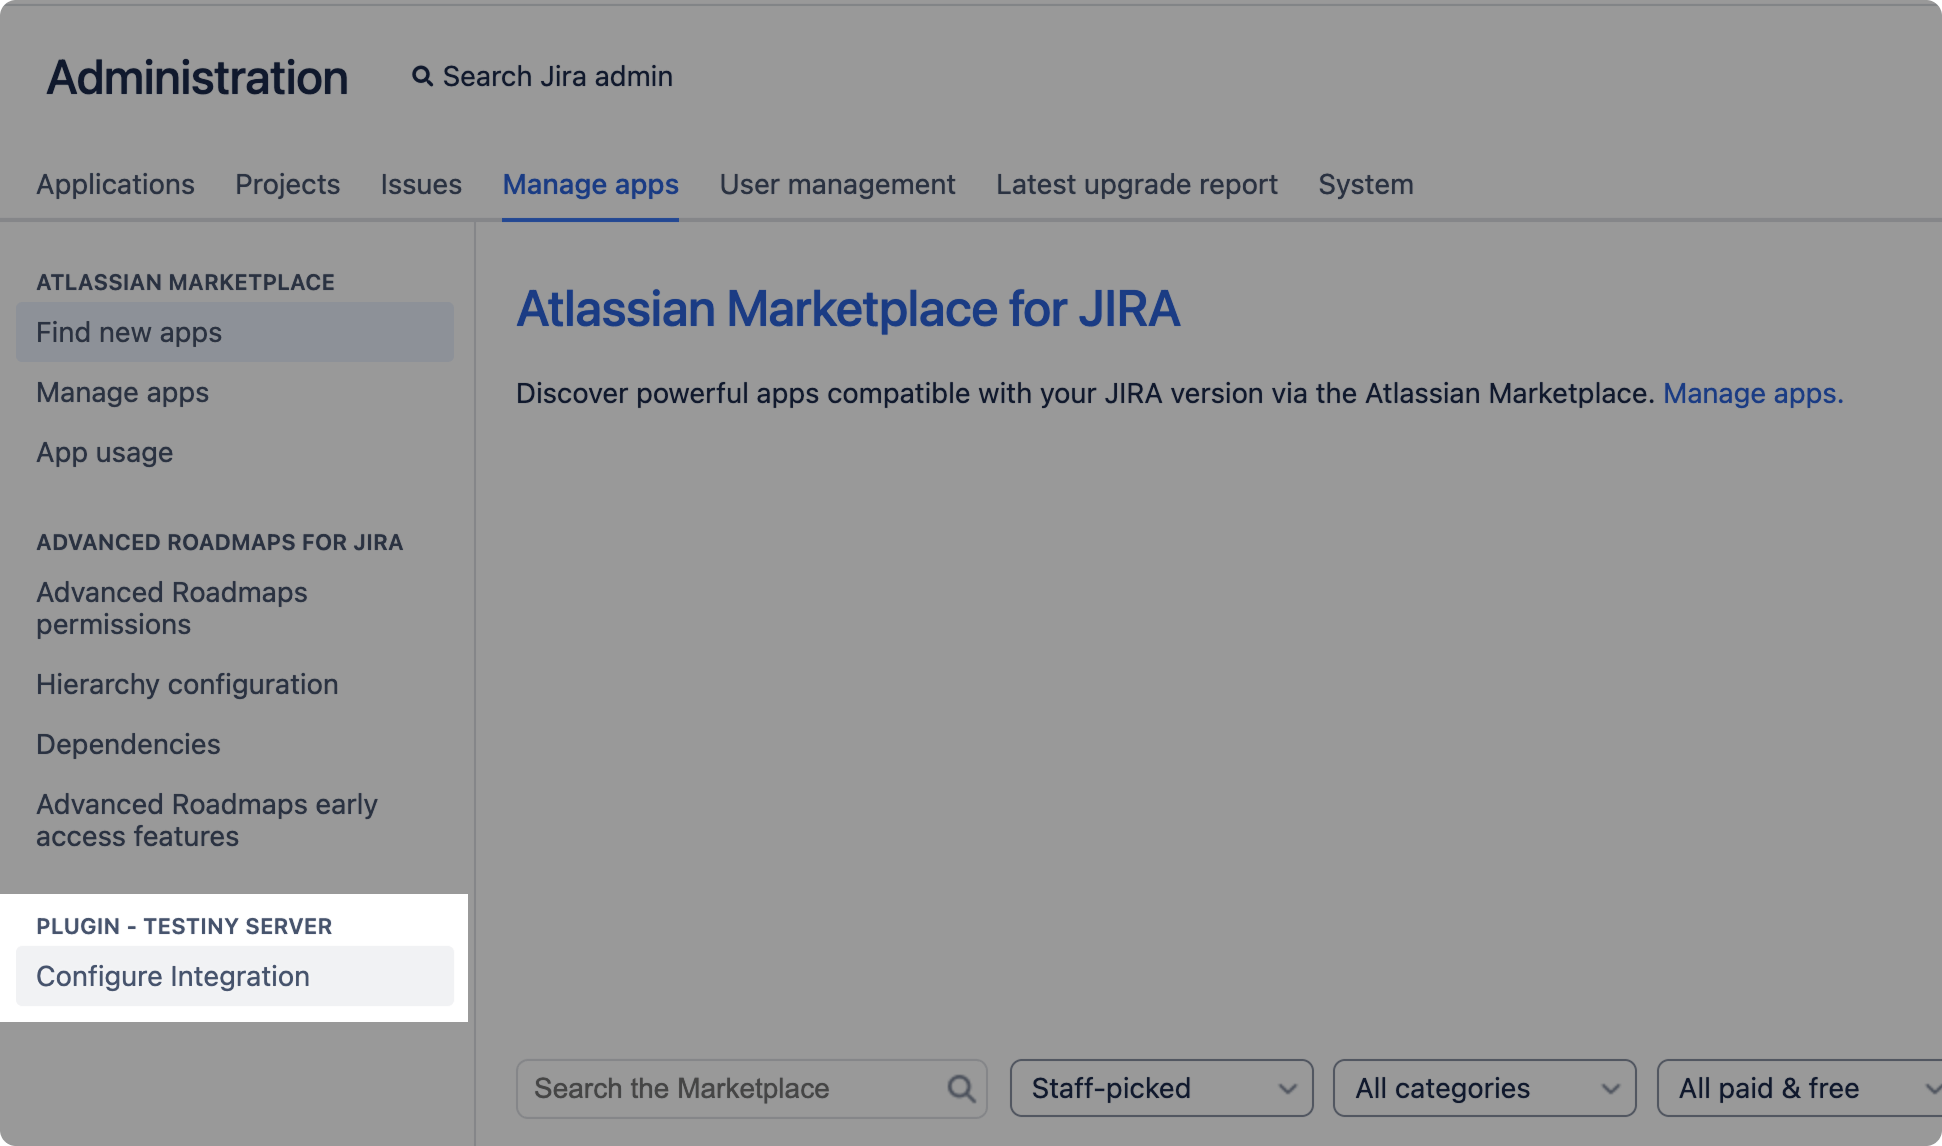Select Find new apps in sidebar
This screenshot has height=1146, width=1942.
click(x=129, y=332)
